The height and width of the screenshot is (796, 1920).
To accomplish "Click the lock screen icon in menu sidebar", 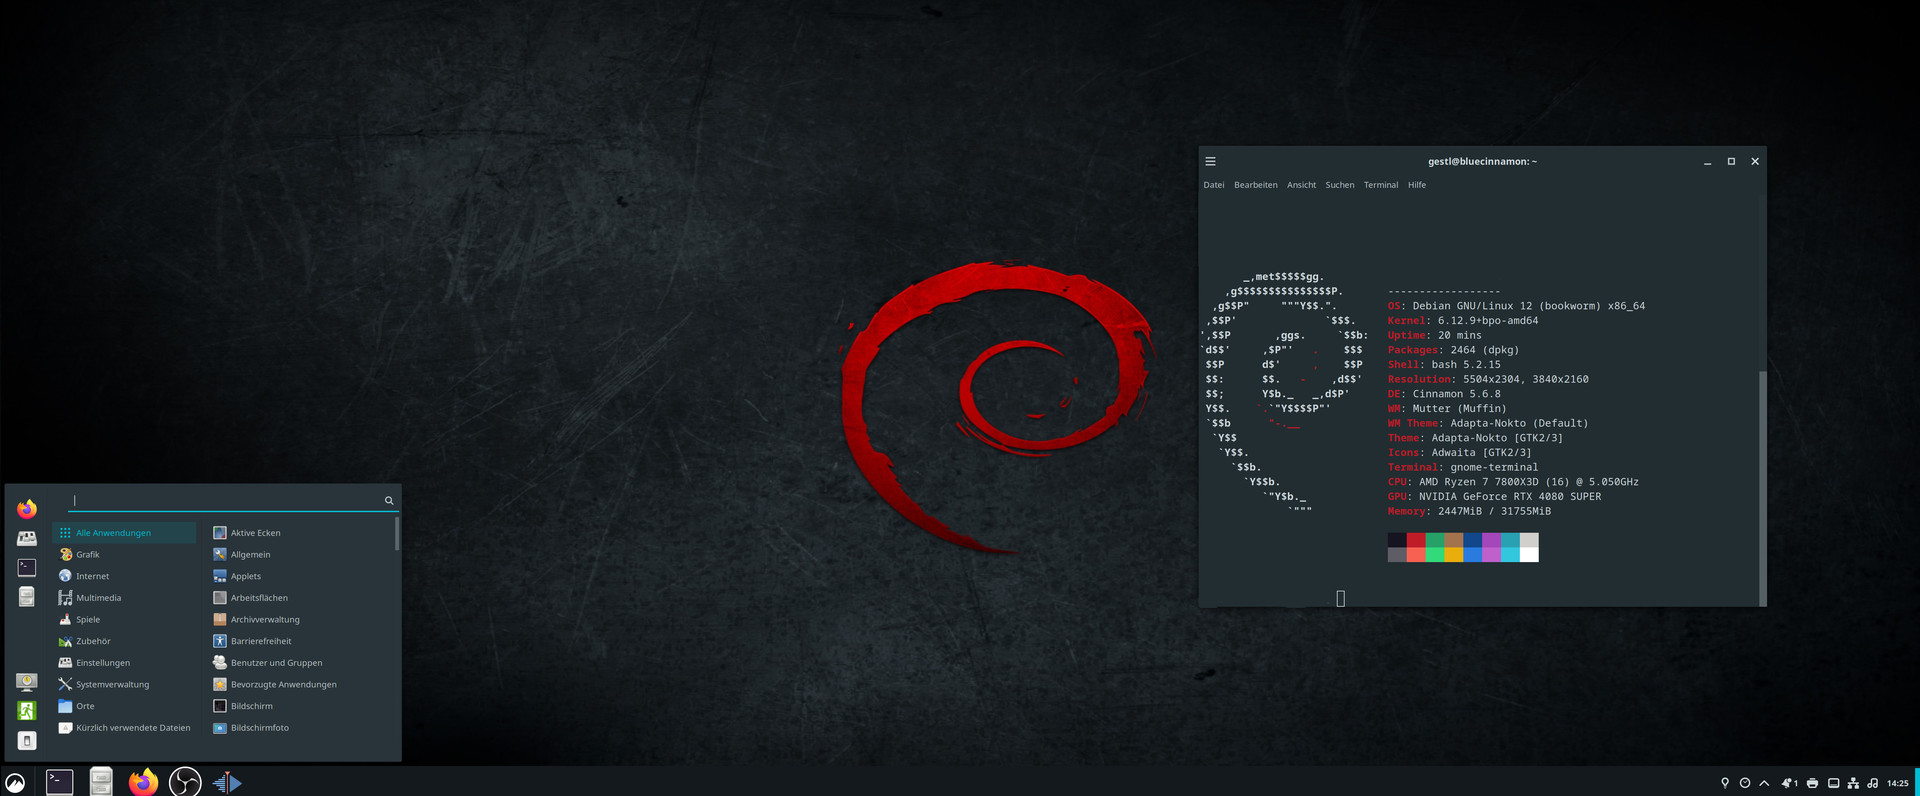I will [27, 682].
